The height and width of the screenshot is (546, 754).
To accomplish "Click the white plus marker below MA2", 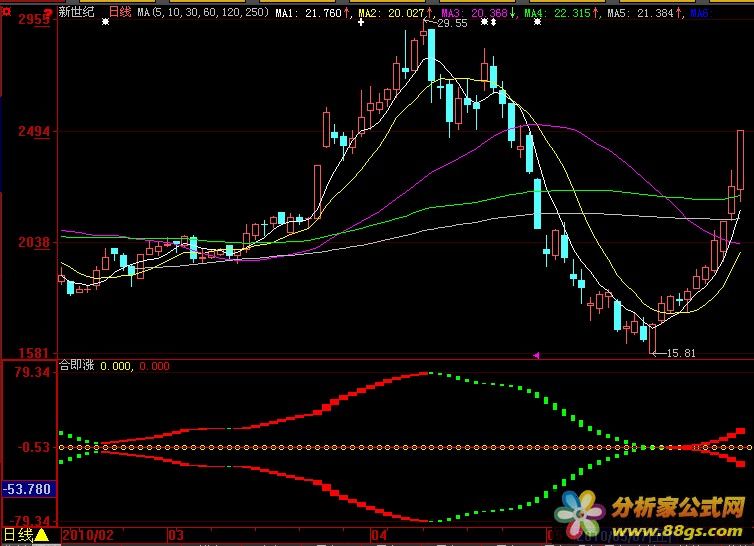I will click(x=361, y=22).
